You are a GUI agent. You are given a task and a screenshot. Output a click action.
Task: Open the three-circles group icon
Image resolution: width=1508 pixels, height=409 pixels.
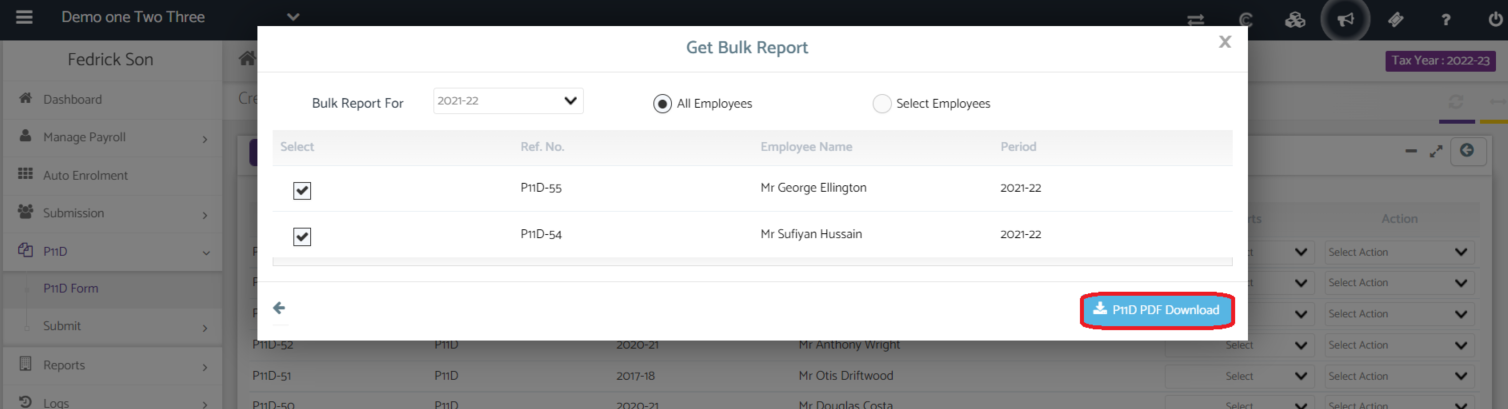(1296, 20)
